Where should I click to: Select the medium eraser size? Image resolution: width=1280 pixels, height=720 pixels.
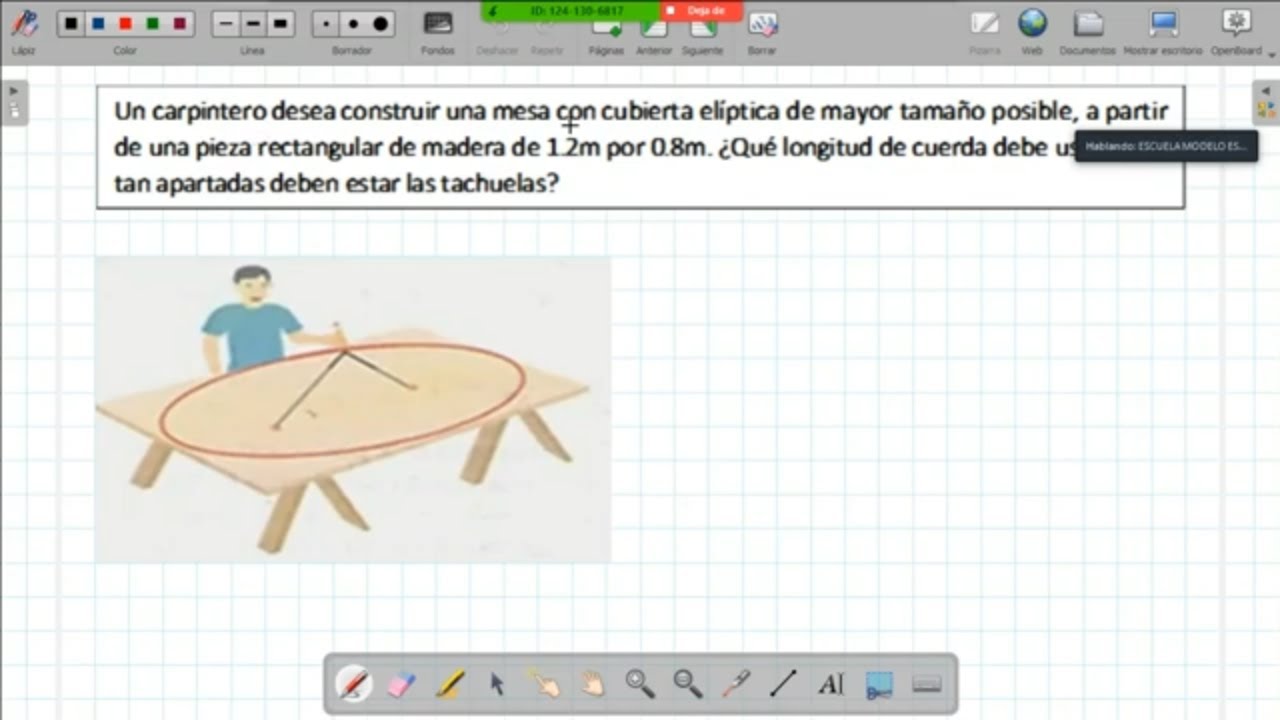[x=353, y=23]
